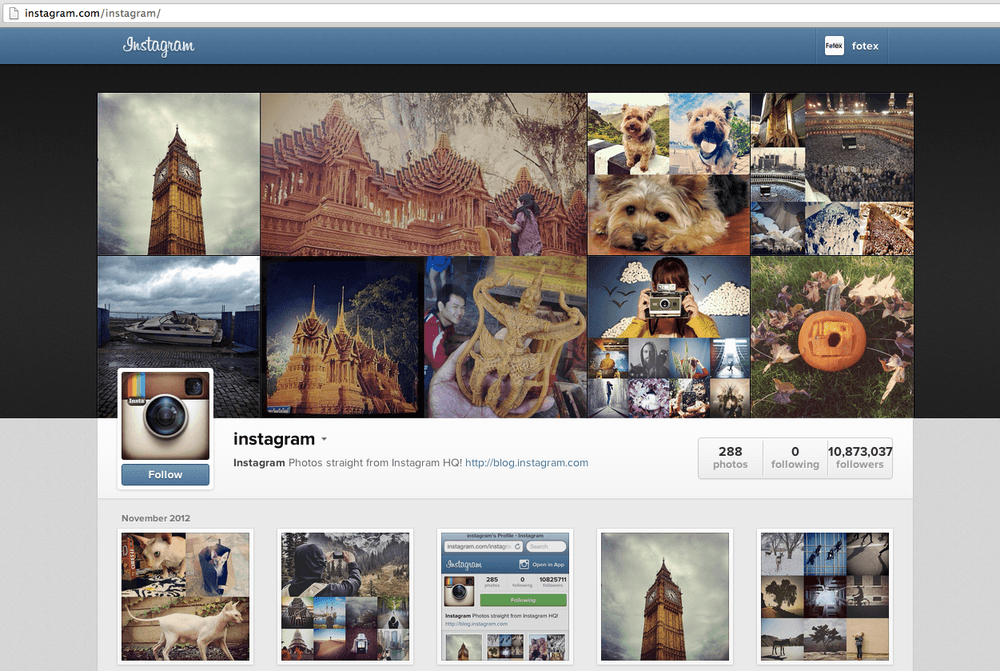Click the carved Instagram pumpkin photo
Image resolution: width=1000 pixels, height=671 pixels.
pyautogui.click(x=832, y=337)
